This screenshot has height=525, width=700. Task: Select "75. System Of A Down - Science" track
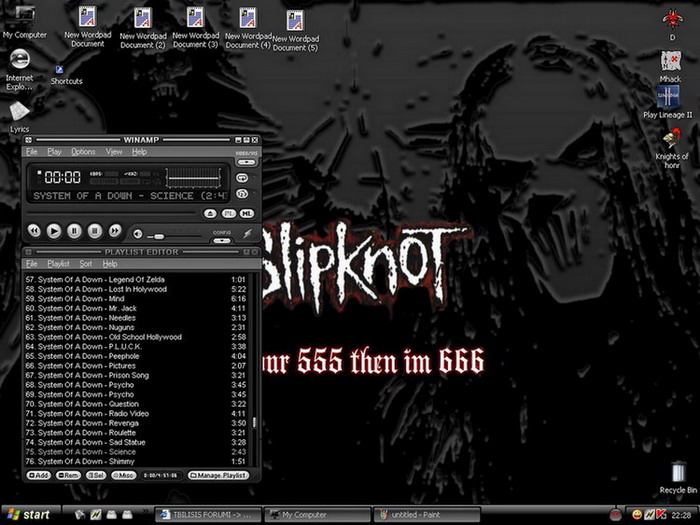click(136, 452)
